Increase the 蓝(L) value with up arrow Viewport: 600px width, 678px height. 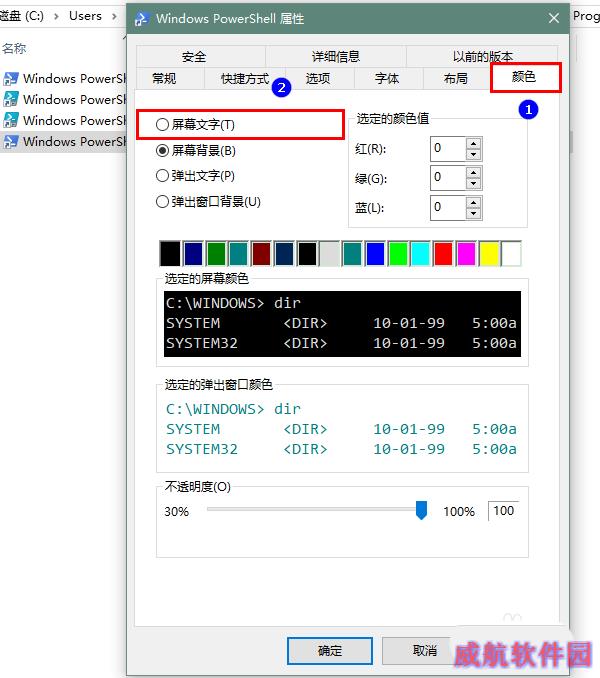tap(474, 203)
